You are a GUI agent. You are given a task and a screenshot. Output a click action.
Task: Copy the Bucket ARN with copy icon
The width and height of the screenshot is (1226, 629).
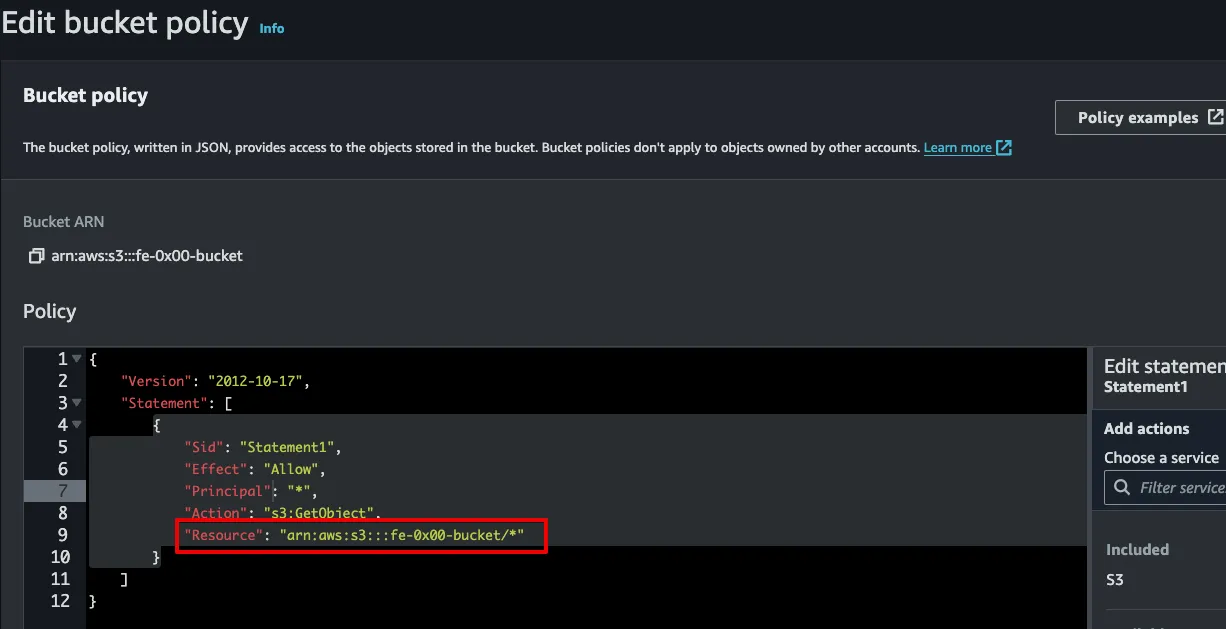click(x=36, y=256)
